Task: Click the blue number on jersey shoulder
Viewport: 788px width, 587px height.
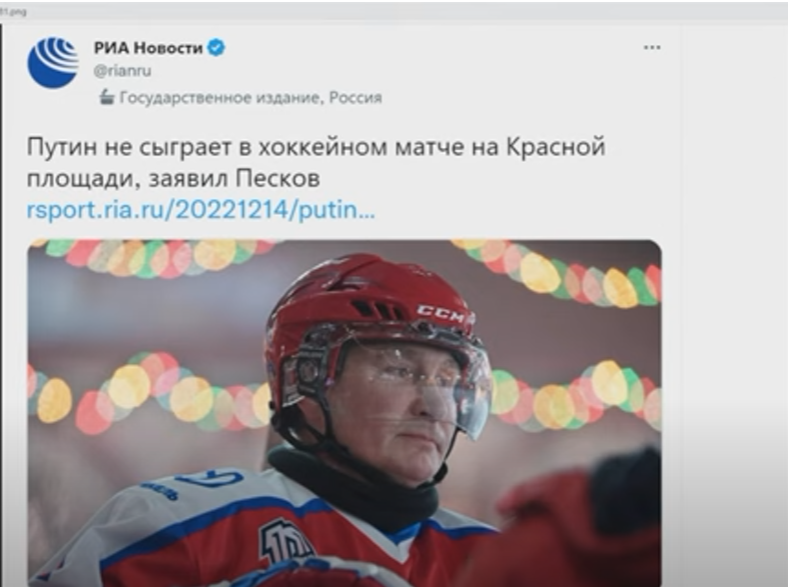Action: click(x=211, y=479)
